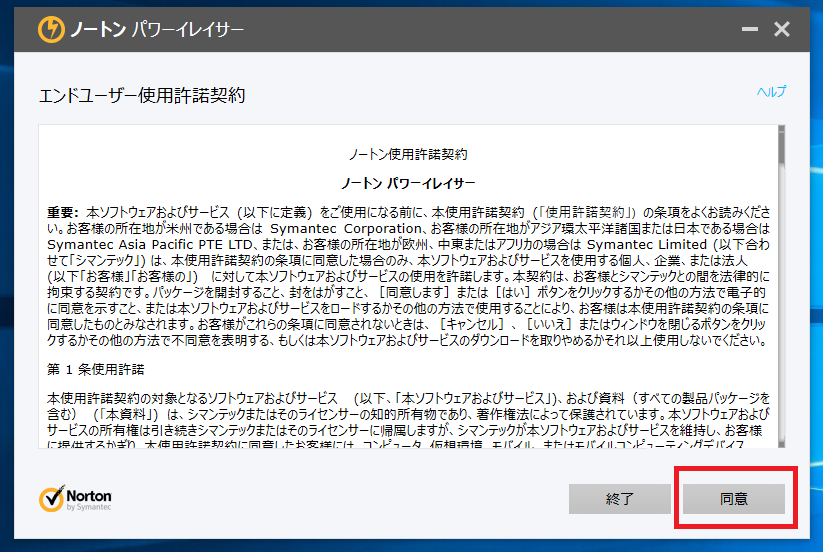Click the ノートン使用許諾契約 title text
Screen dimensions: 823x552
(408, 154)
